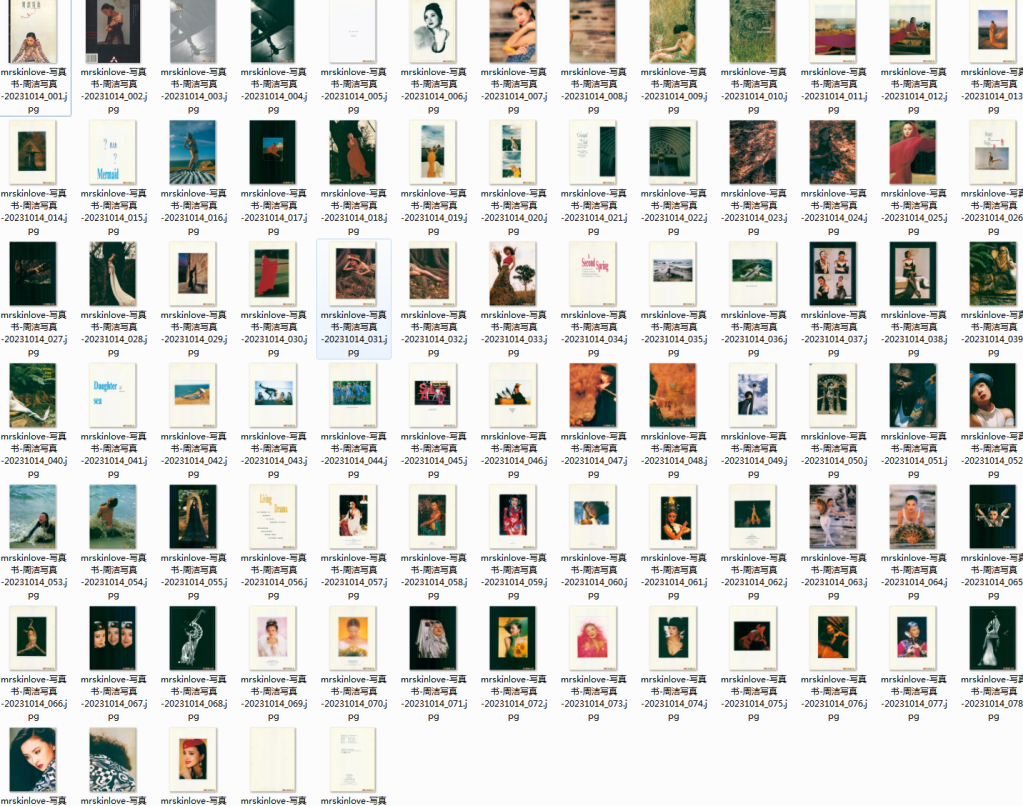Select the blank page thumbnail in the bottom row
Screen dimensions: 1023x806
pos(273,758)
